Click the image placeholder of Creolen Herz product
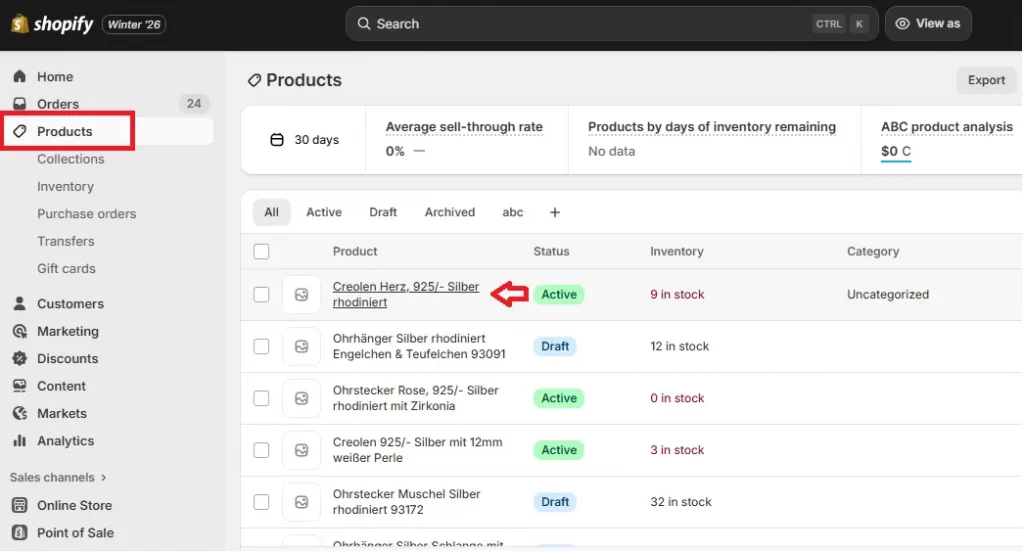Image resolution: width=1024 pixels, height=552 pixels. [301, 295]
